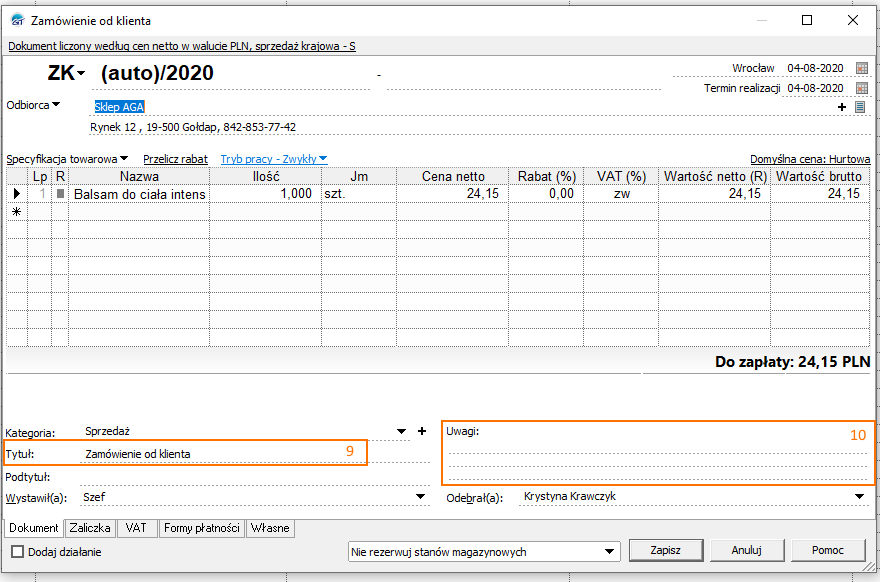Click plus icon to add new Odbiorca

coord(842,107)
